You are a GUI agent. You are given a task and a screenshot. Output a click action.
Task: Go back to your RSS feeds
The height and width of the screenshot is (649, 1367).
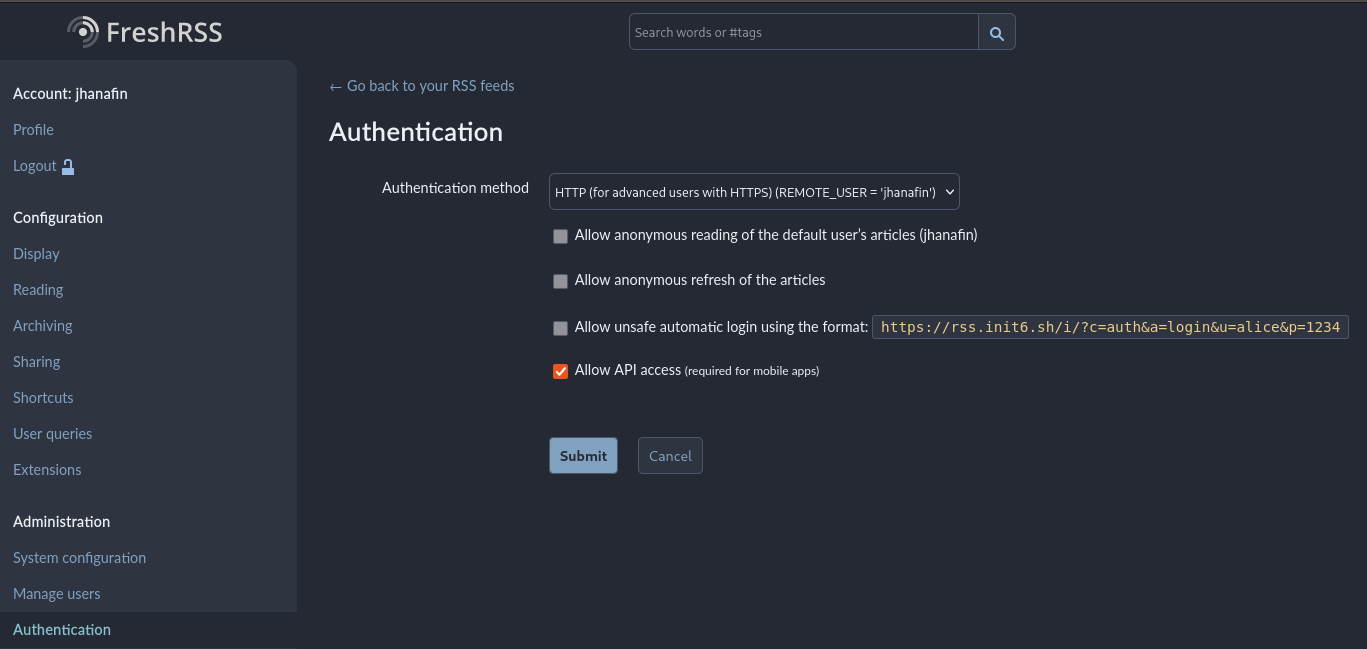[421, 85]
